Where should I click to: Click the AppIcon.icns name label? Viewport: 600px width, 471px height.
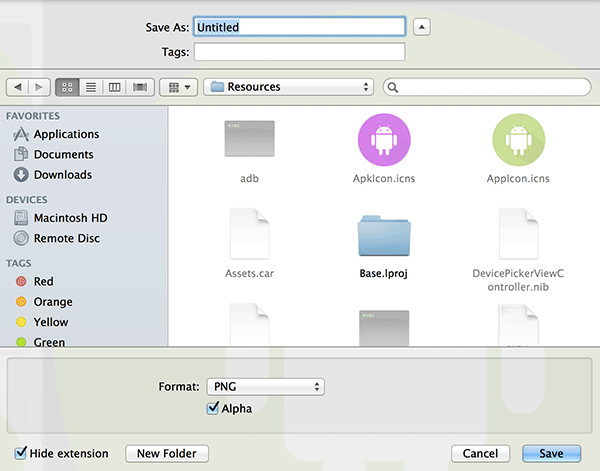(x=518, y=178)
